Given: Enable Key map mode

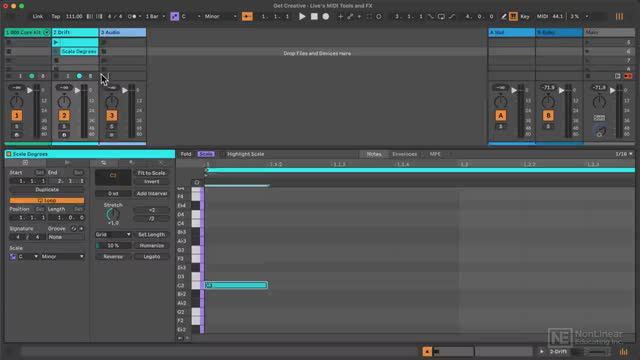Looking at the screenshot, I should click(525, 16).
